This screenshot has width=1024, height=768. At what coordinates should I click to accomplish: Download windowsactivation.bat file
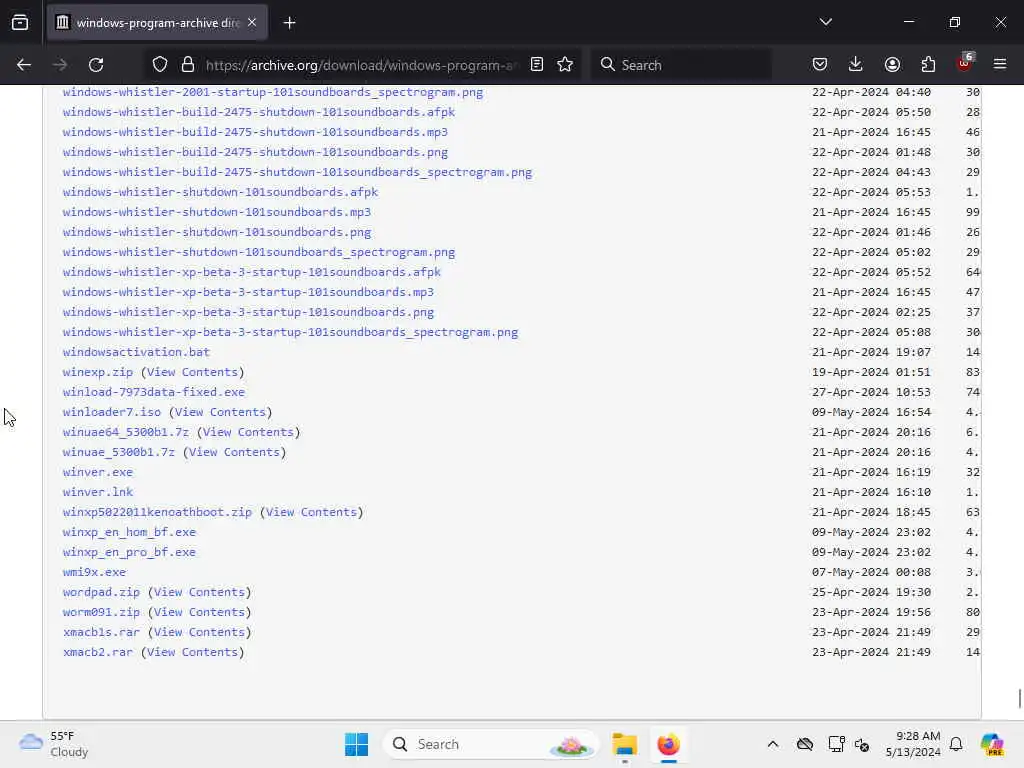(x=136, y=352)
